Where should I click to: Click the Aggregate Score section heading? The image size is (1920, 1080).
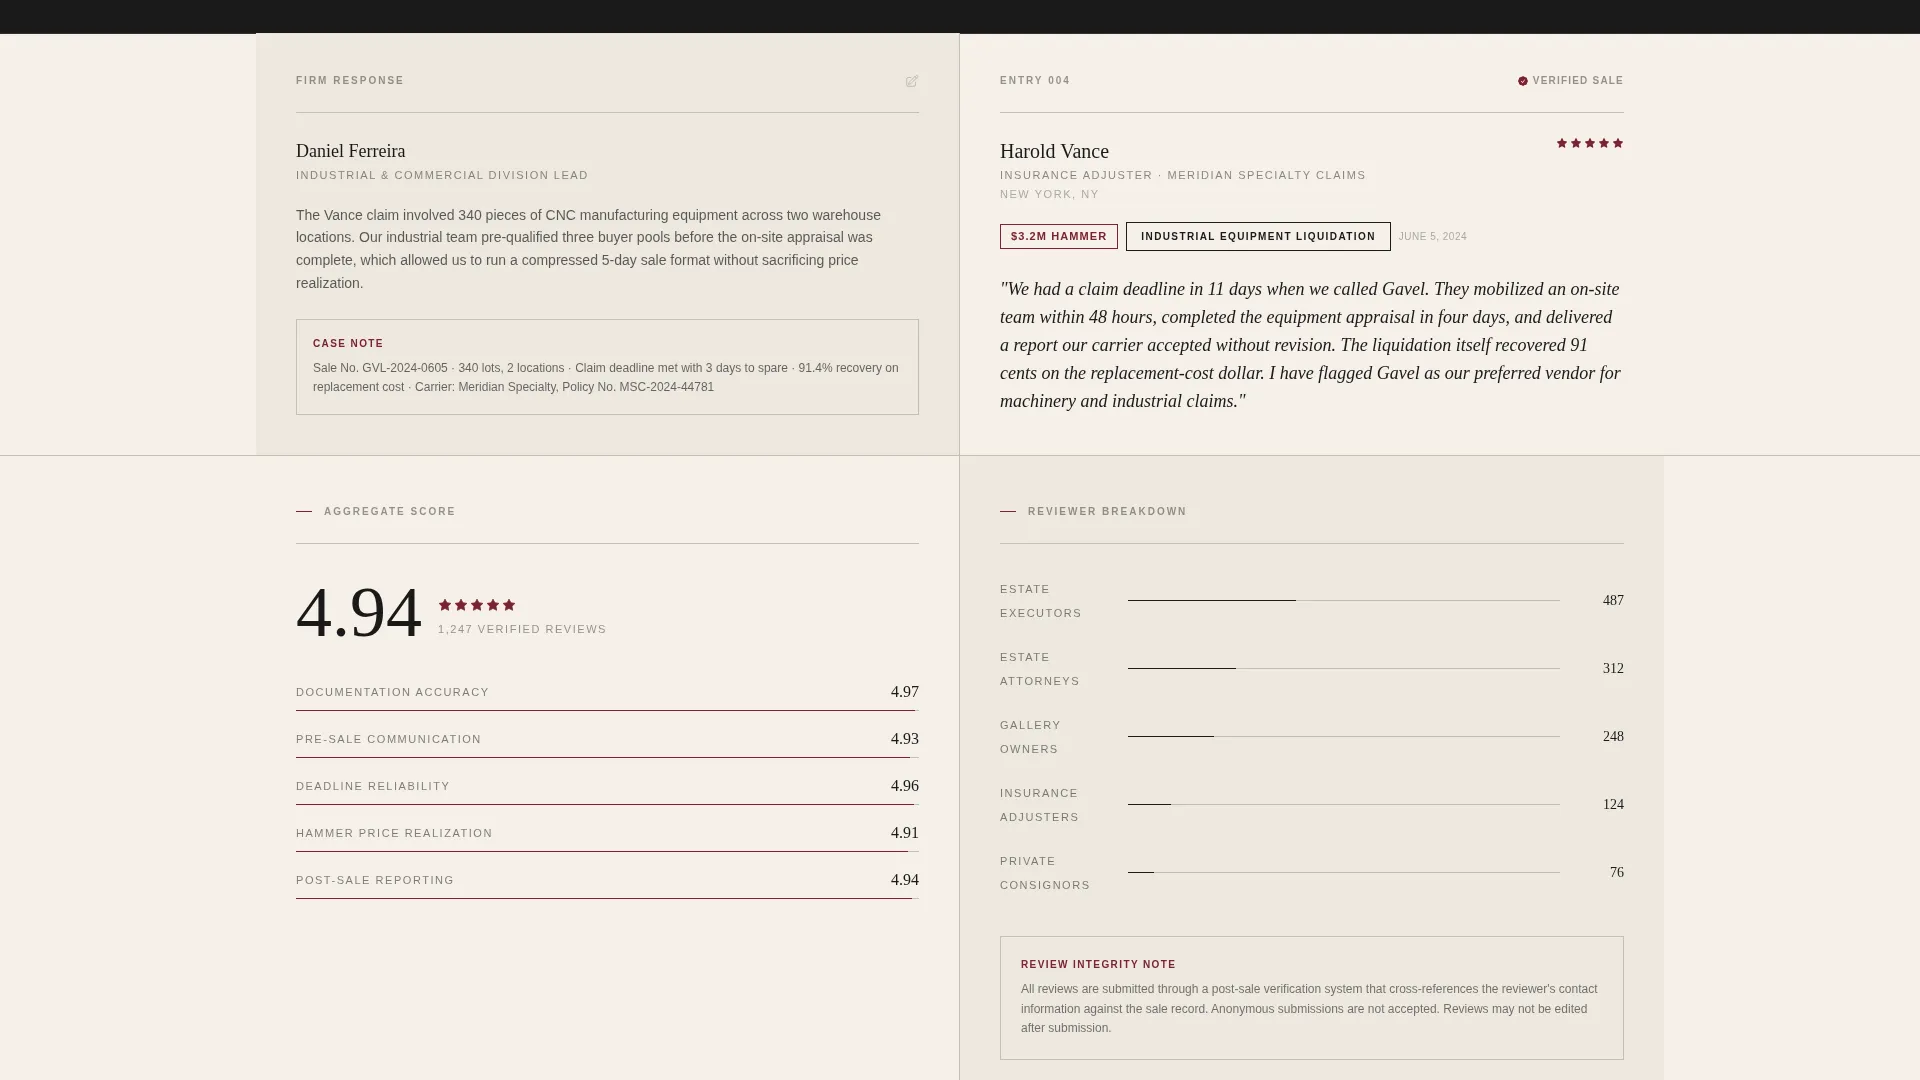point(389,512)
